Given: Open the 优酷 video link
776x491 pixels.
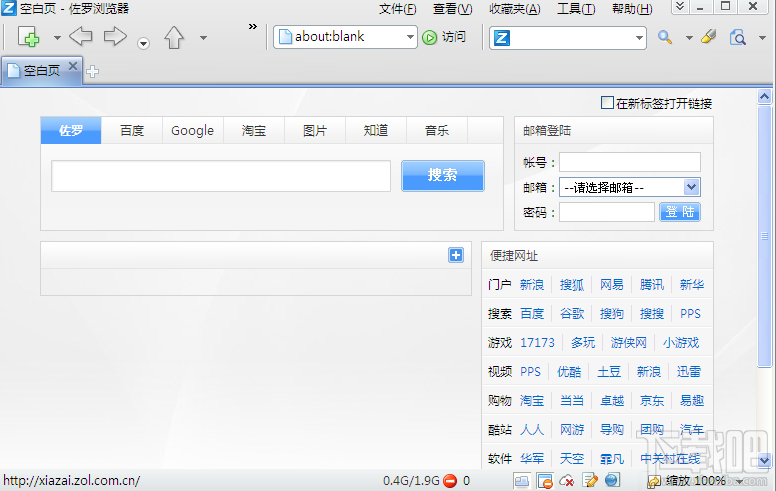Looking at the screenshot, I should (569, 372).
